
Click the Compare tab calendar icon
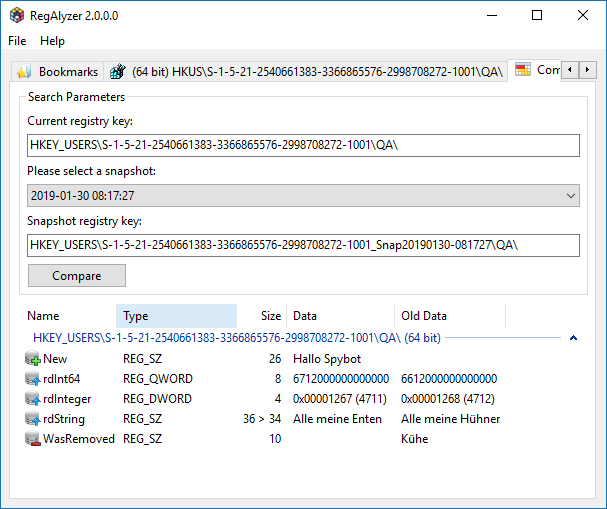(x=523, y=70)
